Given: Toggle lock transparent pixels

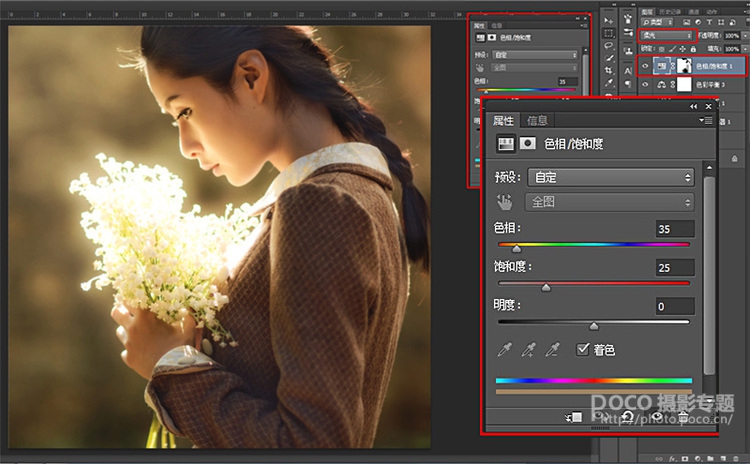Looking at the screenshot, I should pyautogui.click(x=662, y=49).
